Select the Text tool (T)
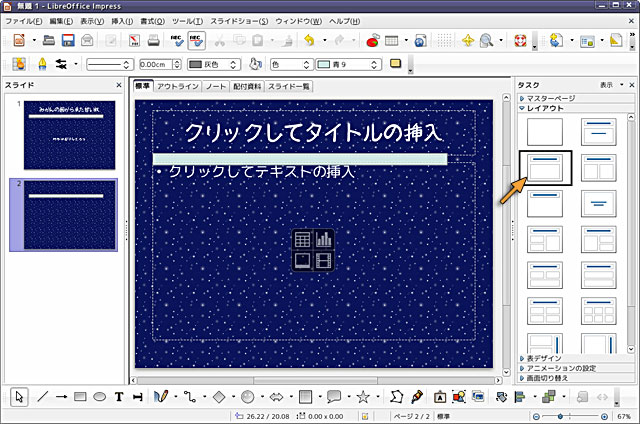 (119, 397)
